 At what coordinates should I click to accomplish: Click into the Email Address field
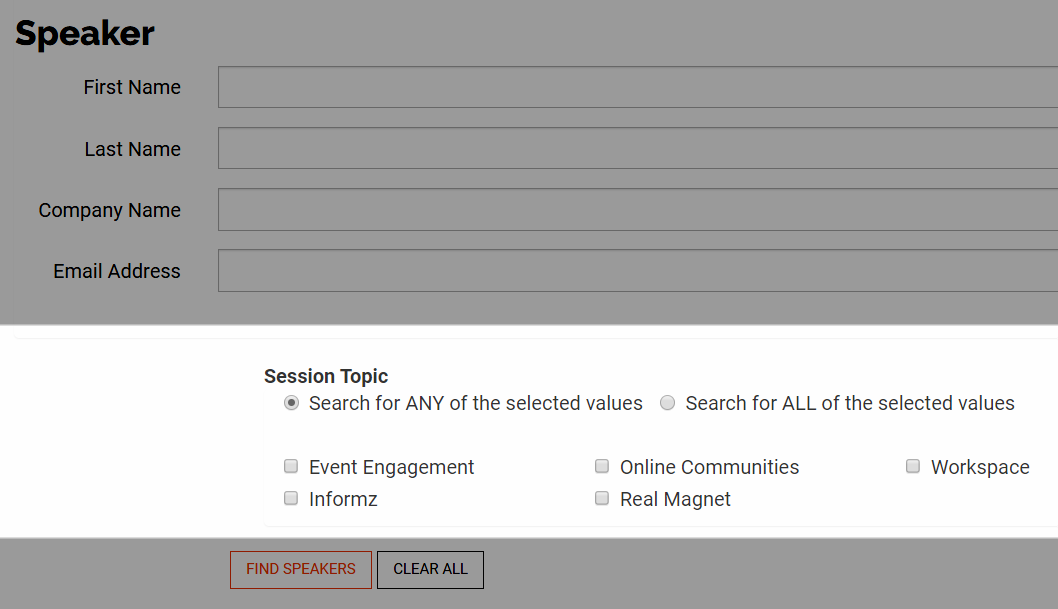638,271
